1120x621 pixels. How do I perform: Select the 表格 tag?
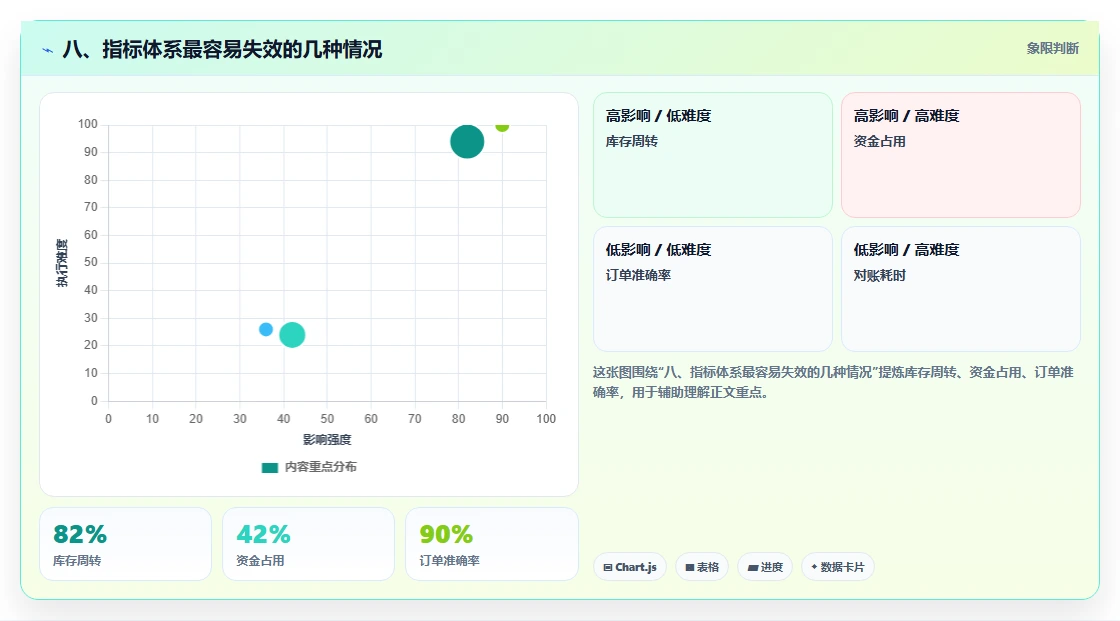(702, 567)
